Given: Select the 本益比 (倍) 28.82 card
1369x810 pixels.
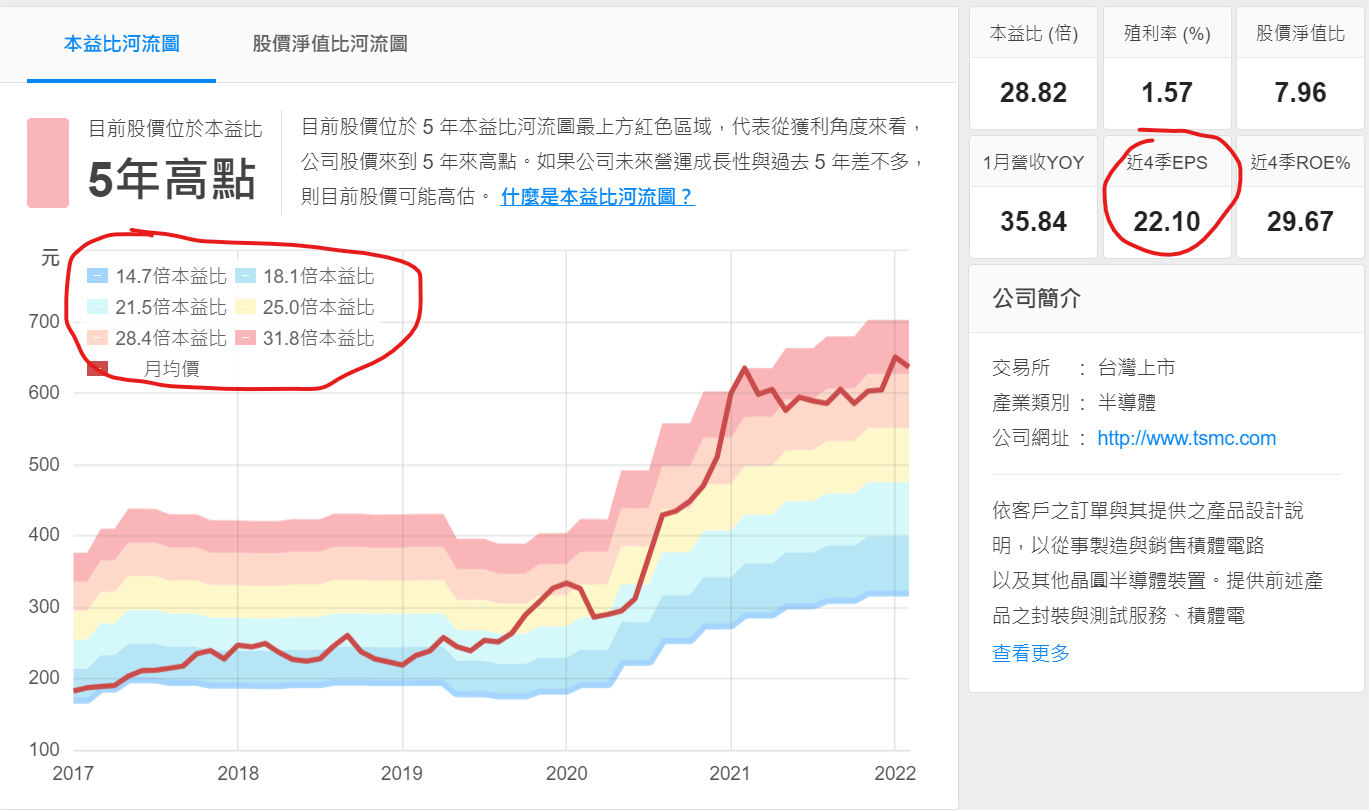Looking at the screenshot, I should (x=1033, y=68).
